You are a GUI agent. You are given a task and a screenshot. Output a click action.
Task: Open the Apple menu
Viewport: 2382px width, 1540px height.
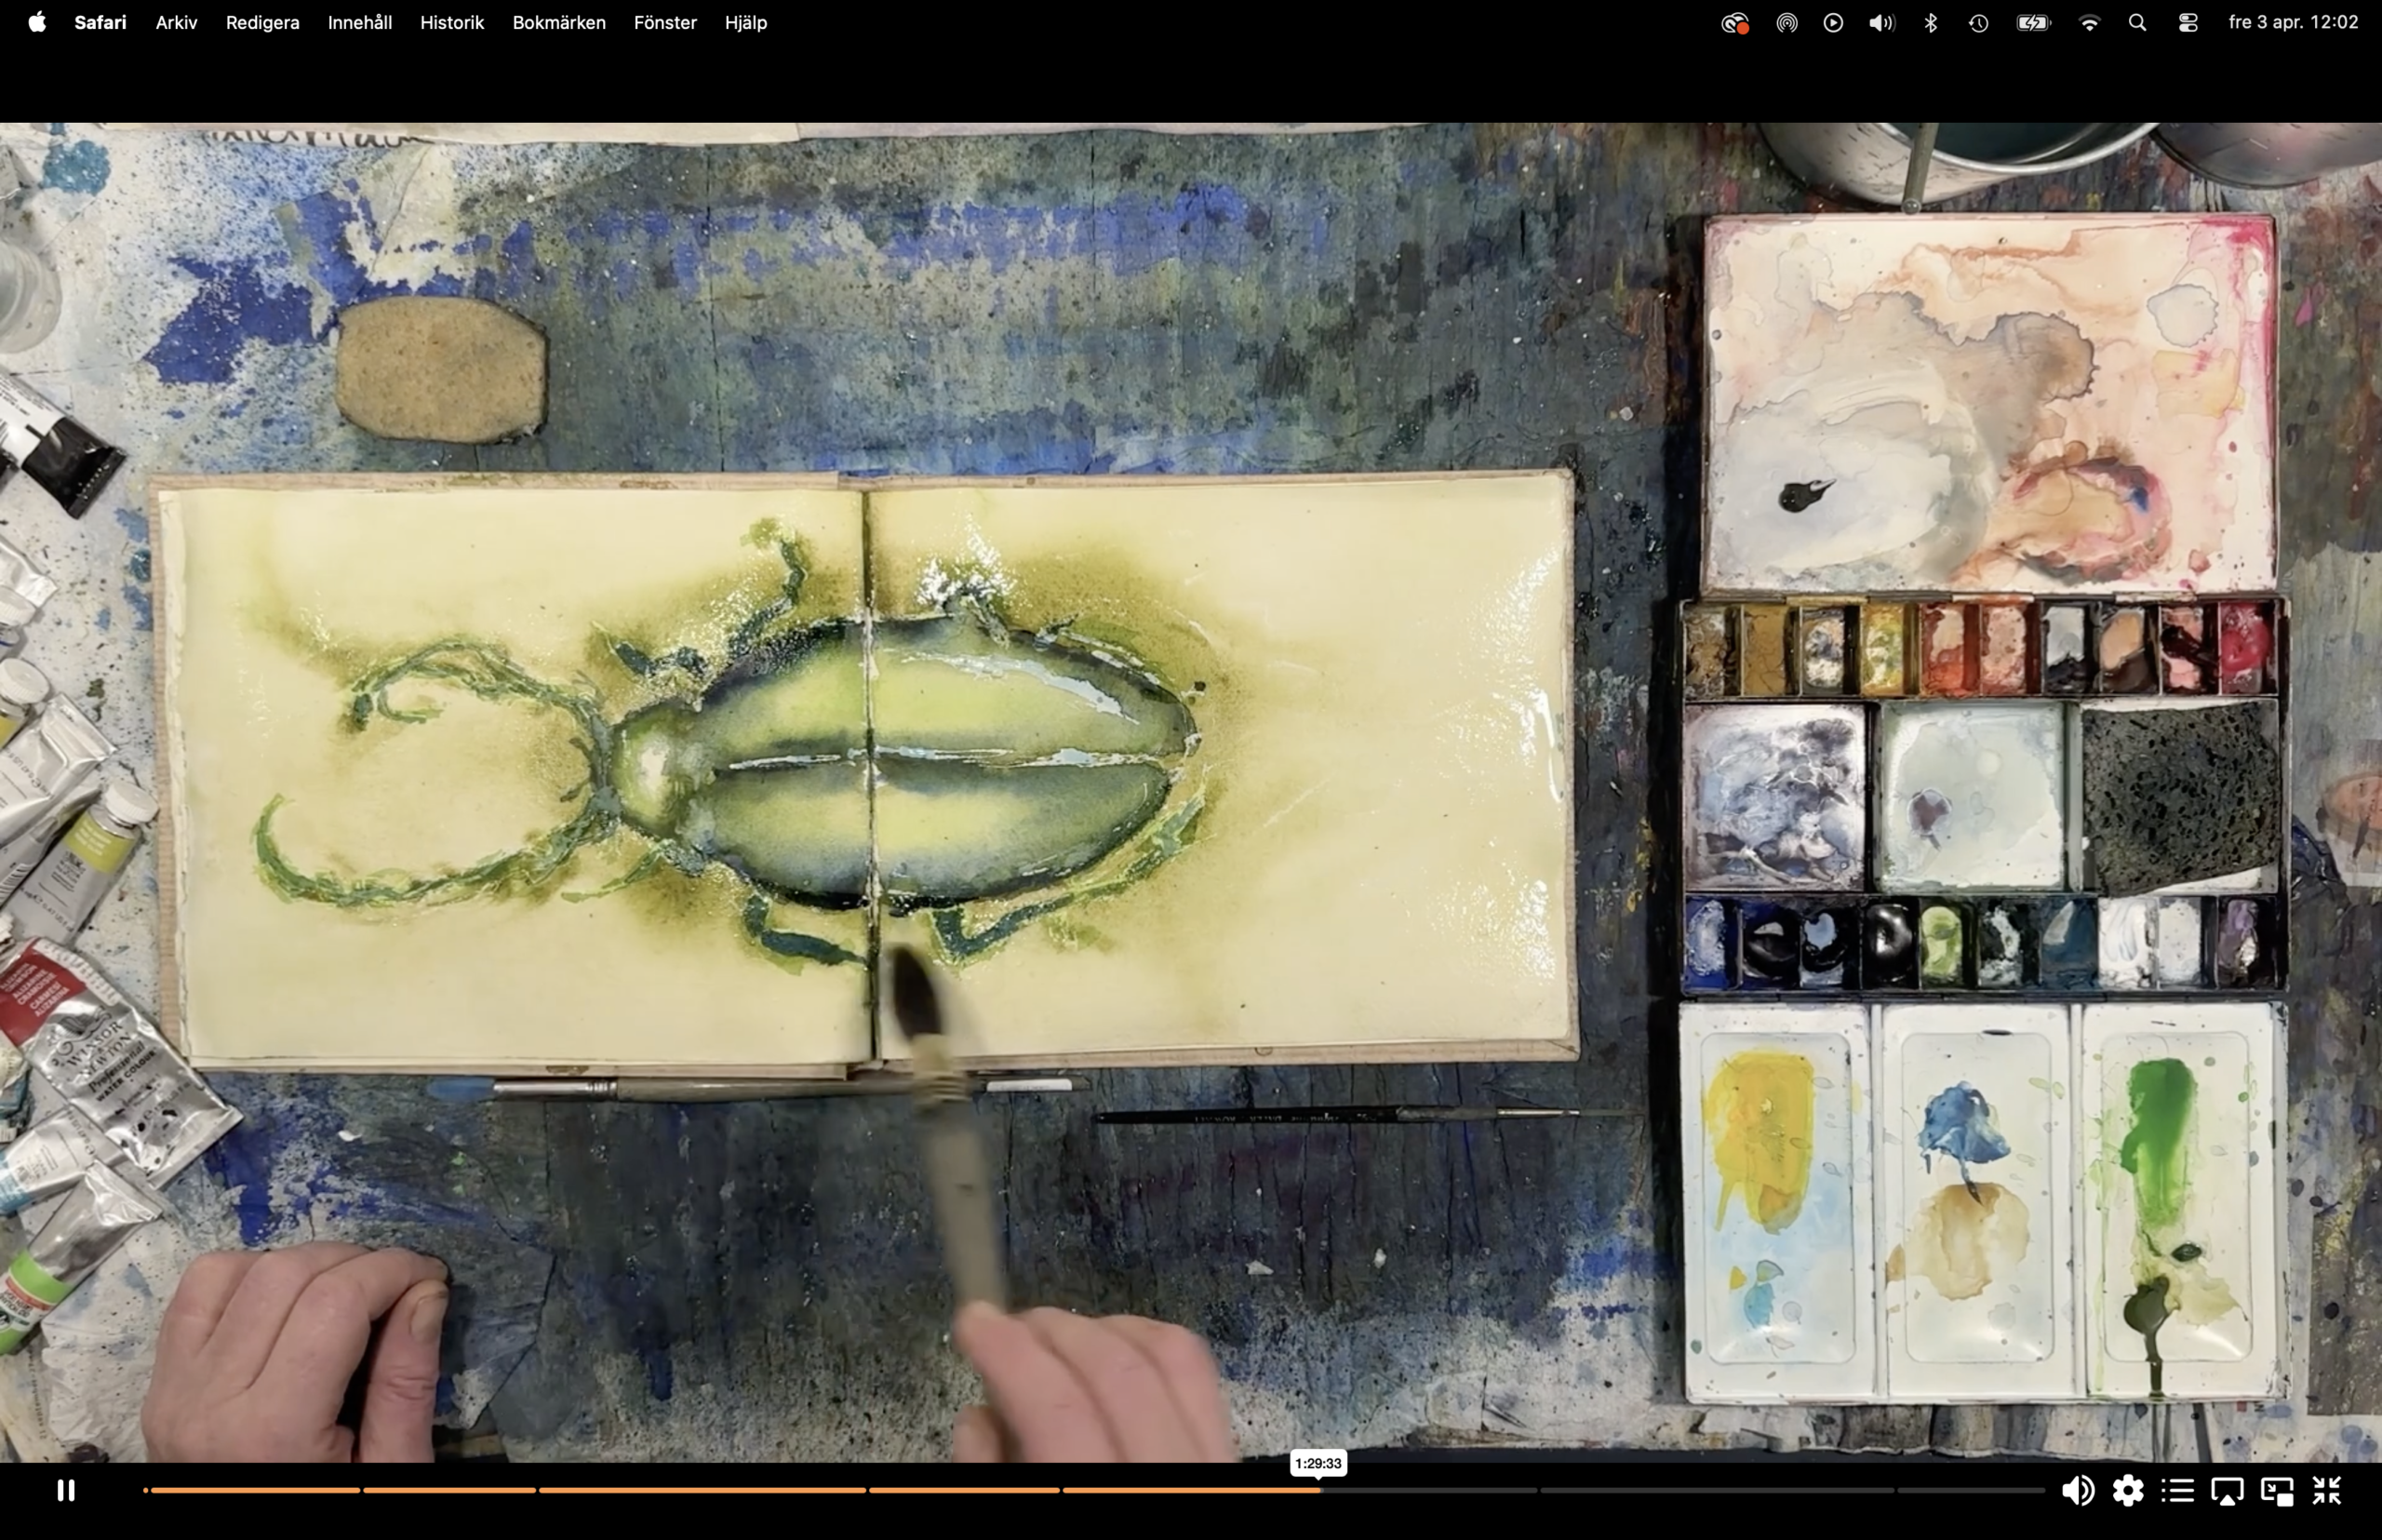click(37, 22)
